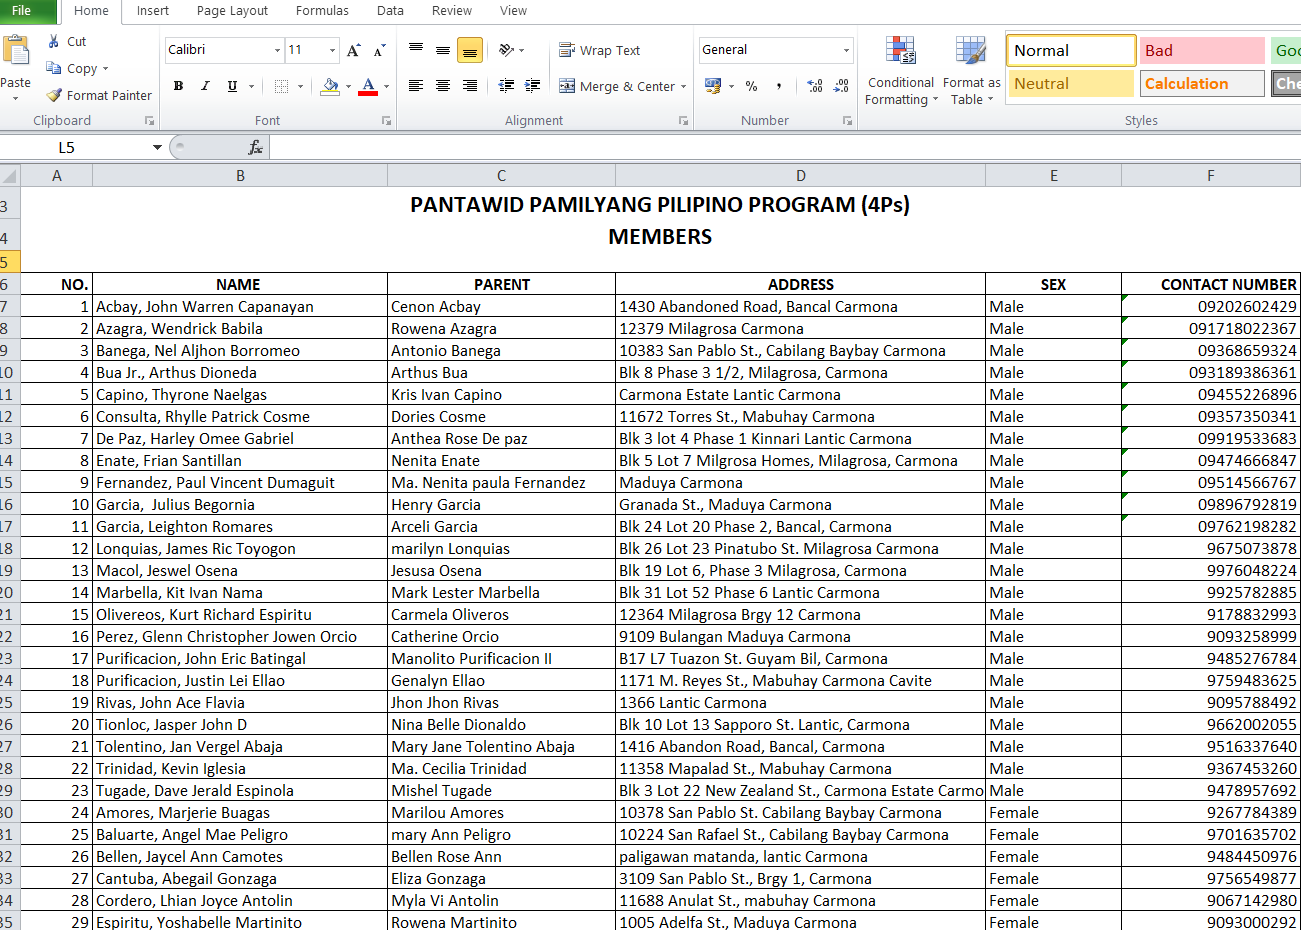
Task: Increase font size with Grow Font icon
Action: coord(353,50)
